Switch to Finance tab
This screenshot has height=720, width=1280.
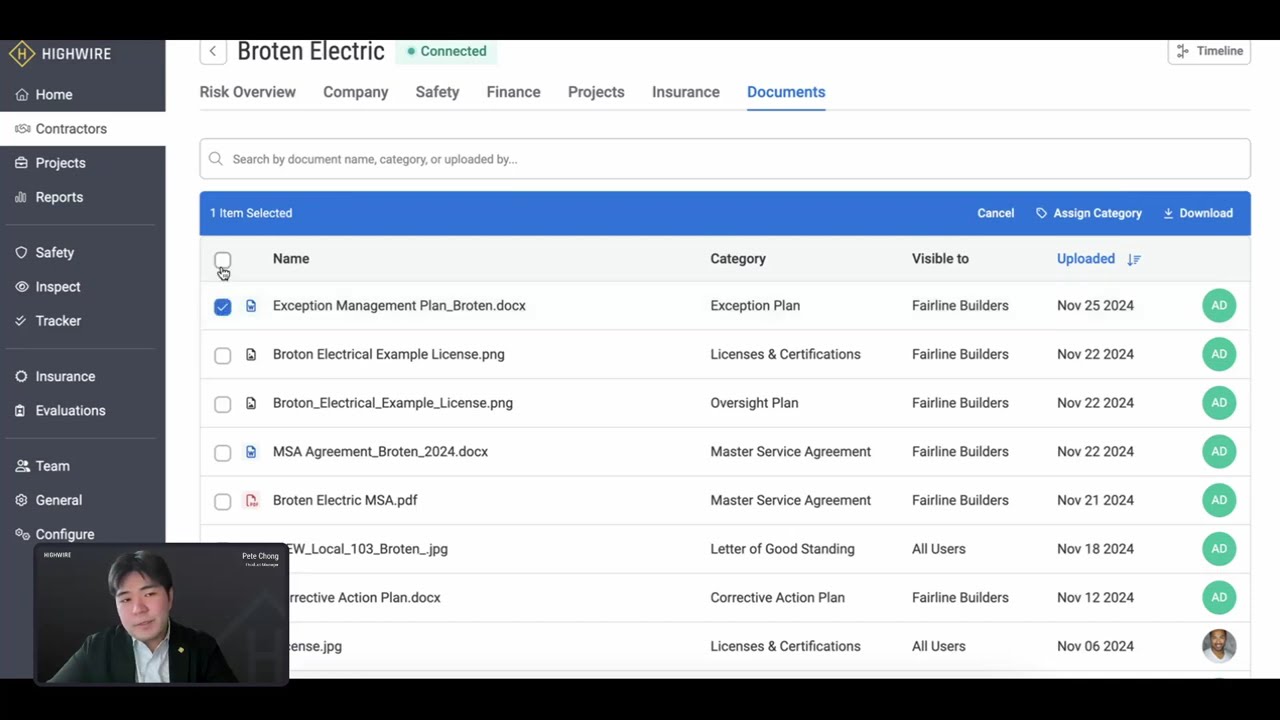(513, 92)
